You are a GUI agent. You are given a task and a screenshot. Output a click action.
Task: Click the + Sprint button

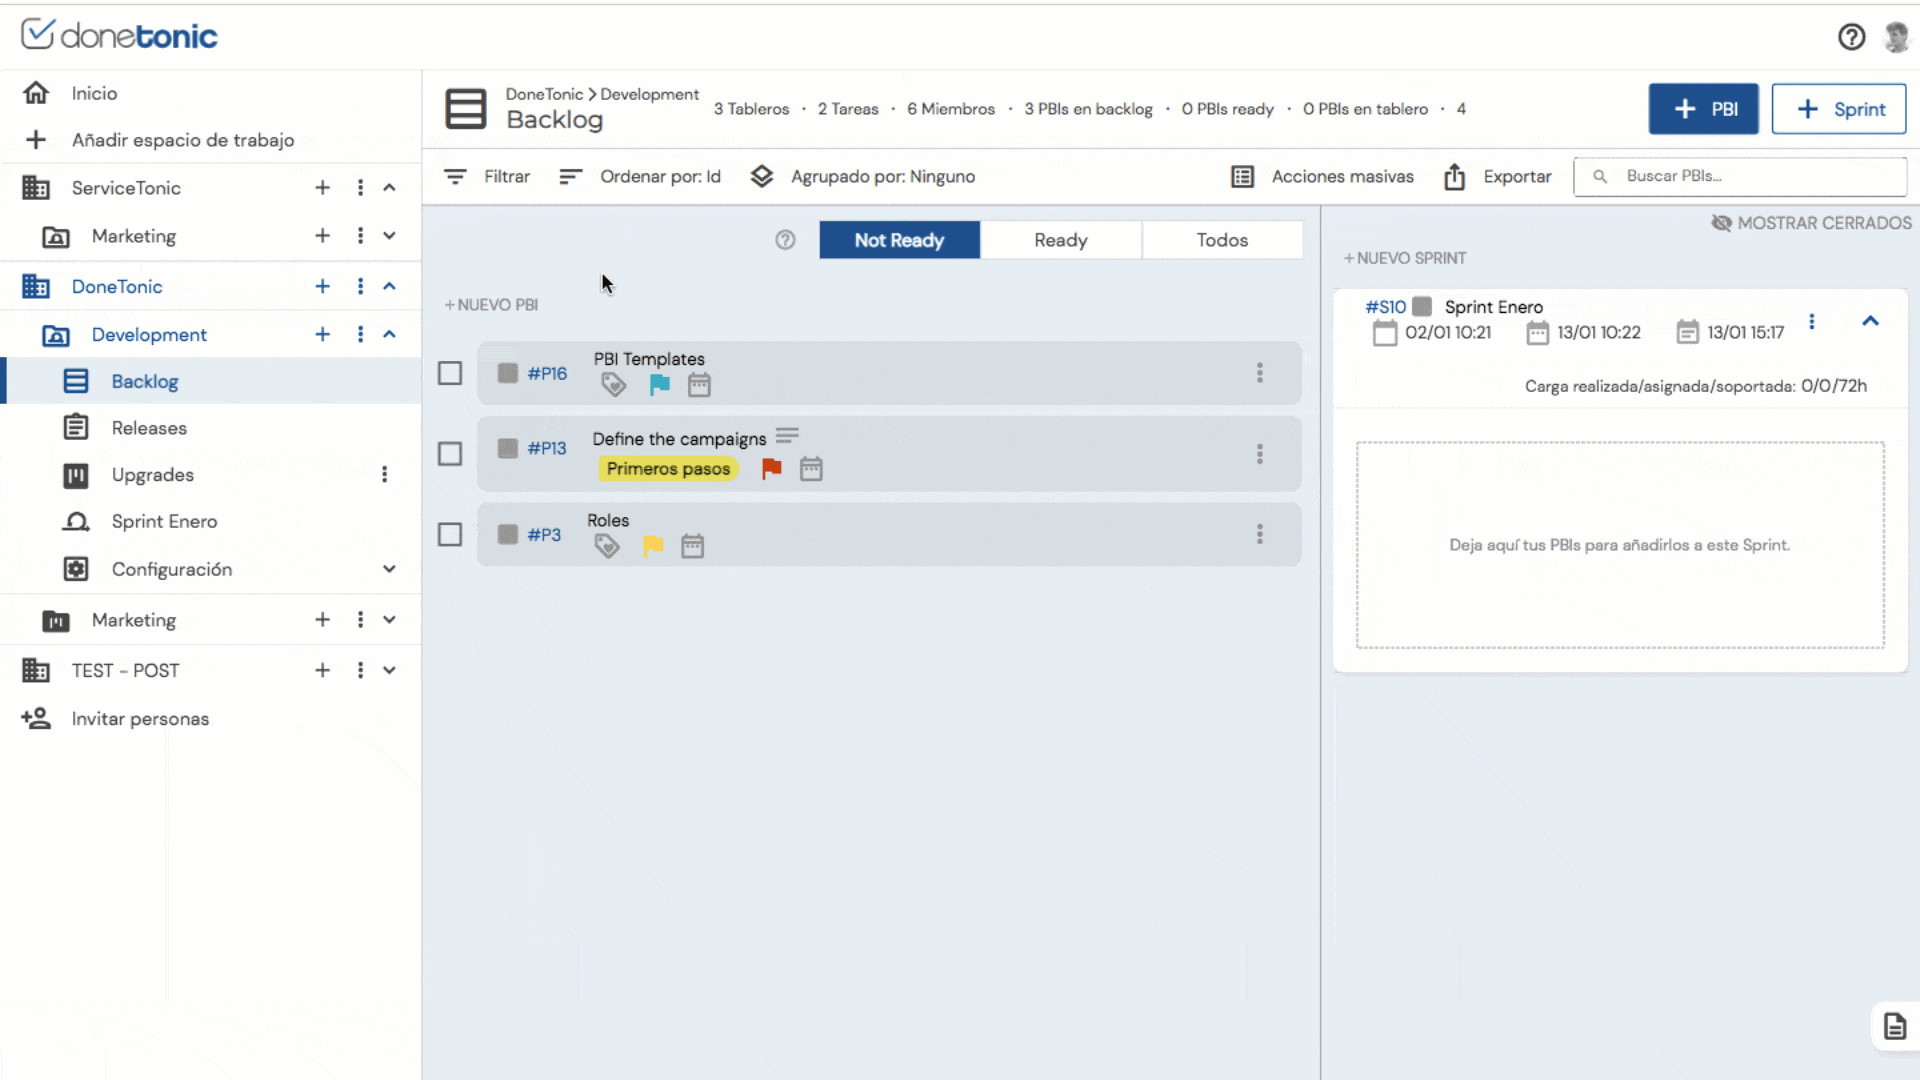pos(1838,109)
